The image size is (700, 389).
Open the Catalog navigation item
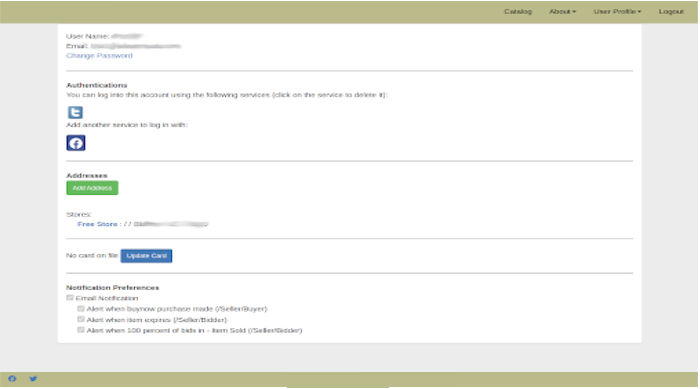tap(518, 12)
